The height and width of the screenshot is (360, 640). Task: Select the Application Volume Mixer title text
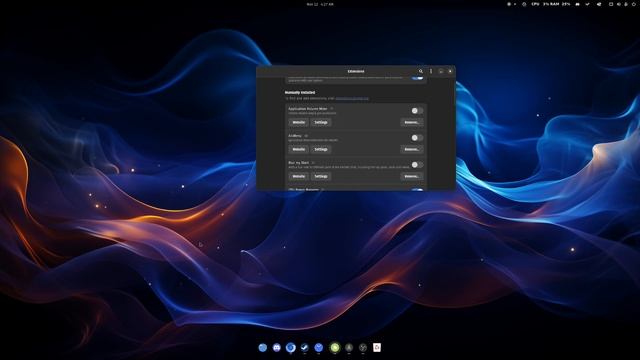pyautogui.click(x=308, y=109)
